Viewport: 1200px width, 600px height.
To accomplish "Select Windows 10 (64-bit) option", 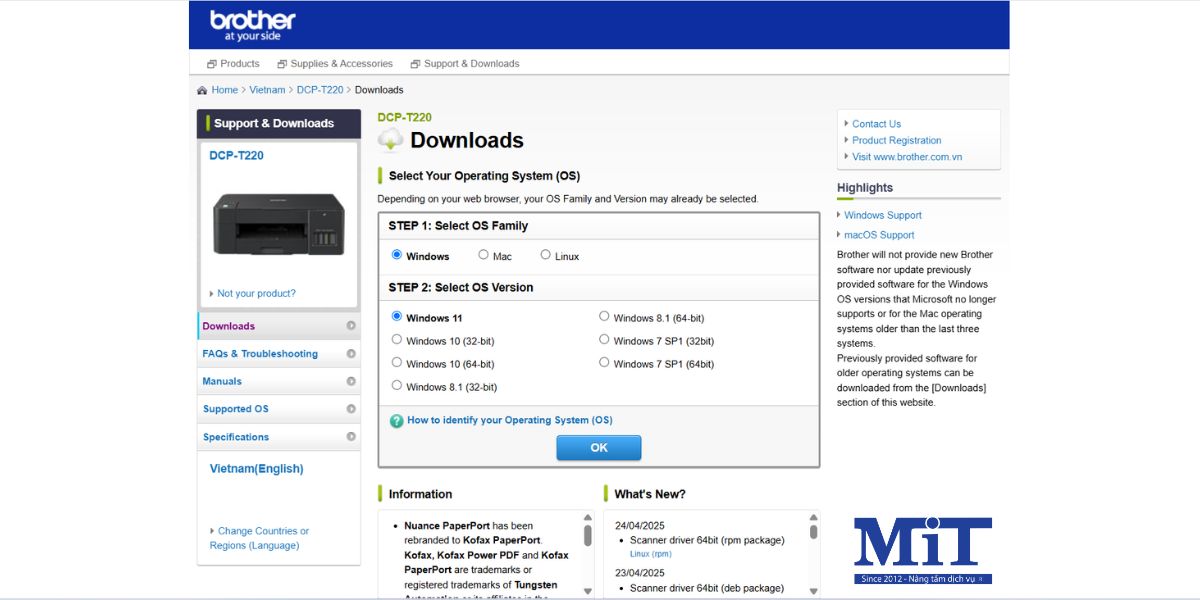I will click(x=397, y=362).
